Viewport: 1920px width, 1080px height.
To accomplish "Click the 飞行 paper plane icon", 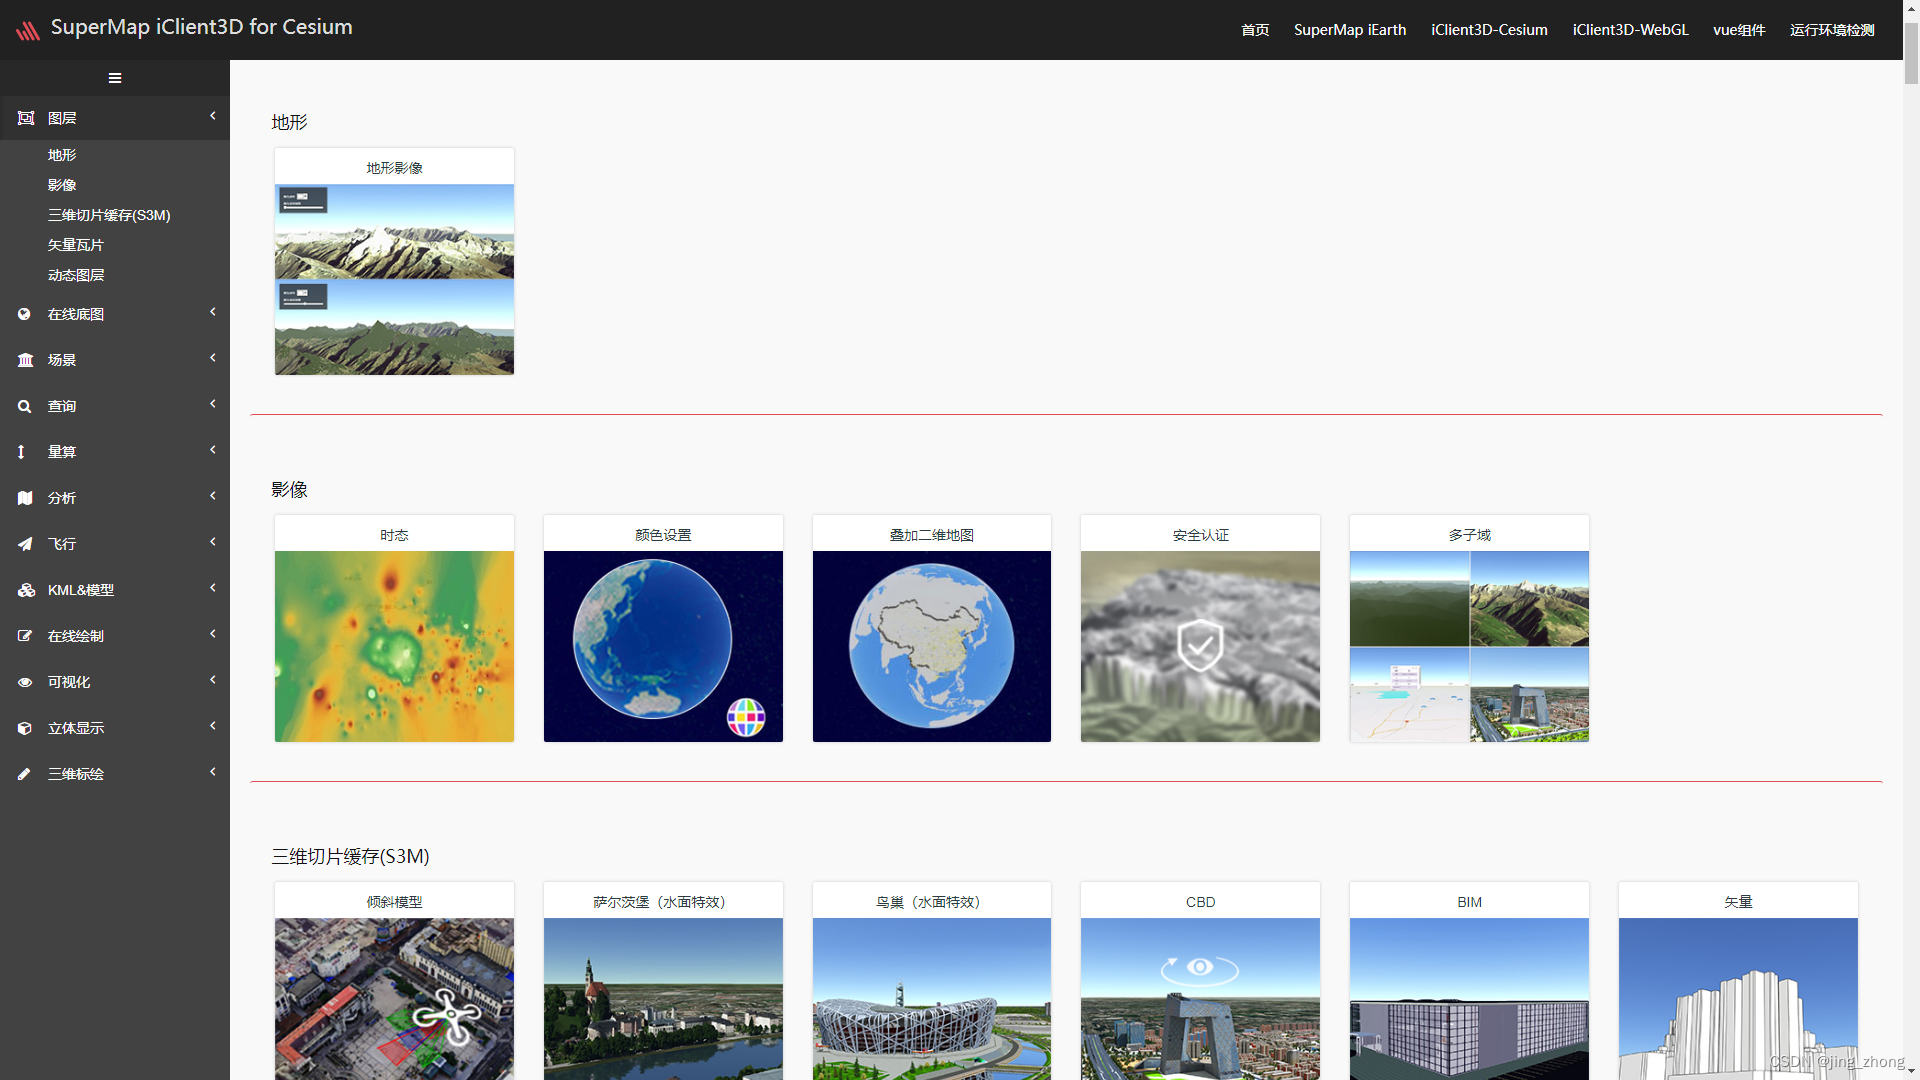I will [x=24, y=544].
